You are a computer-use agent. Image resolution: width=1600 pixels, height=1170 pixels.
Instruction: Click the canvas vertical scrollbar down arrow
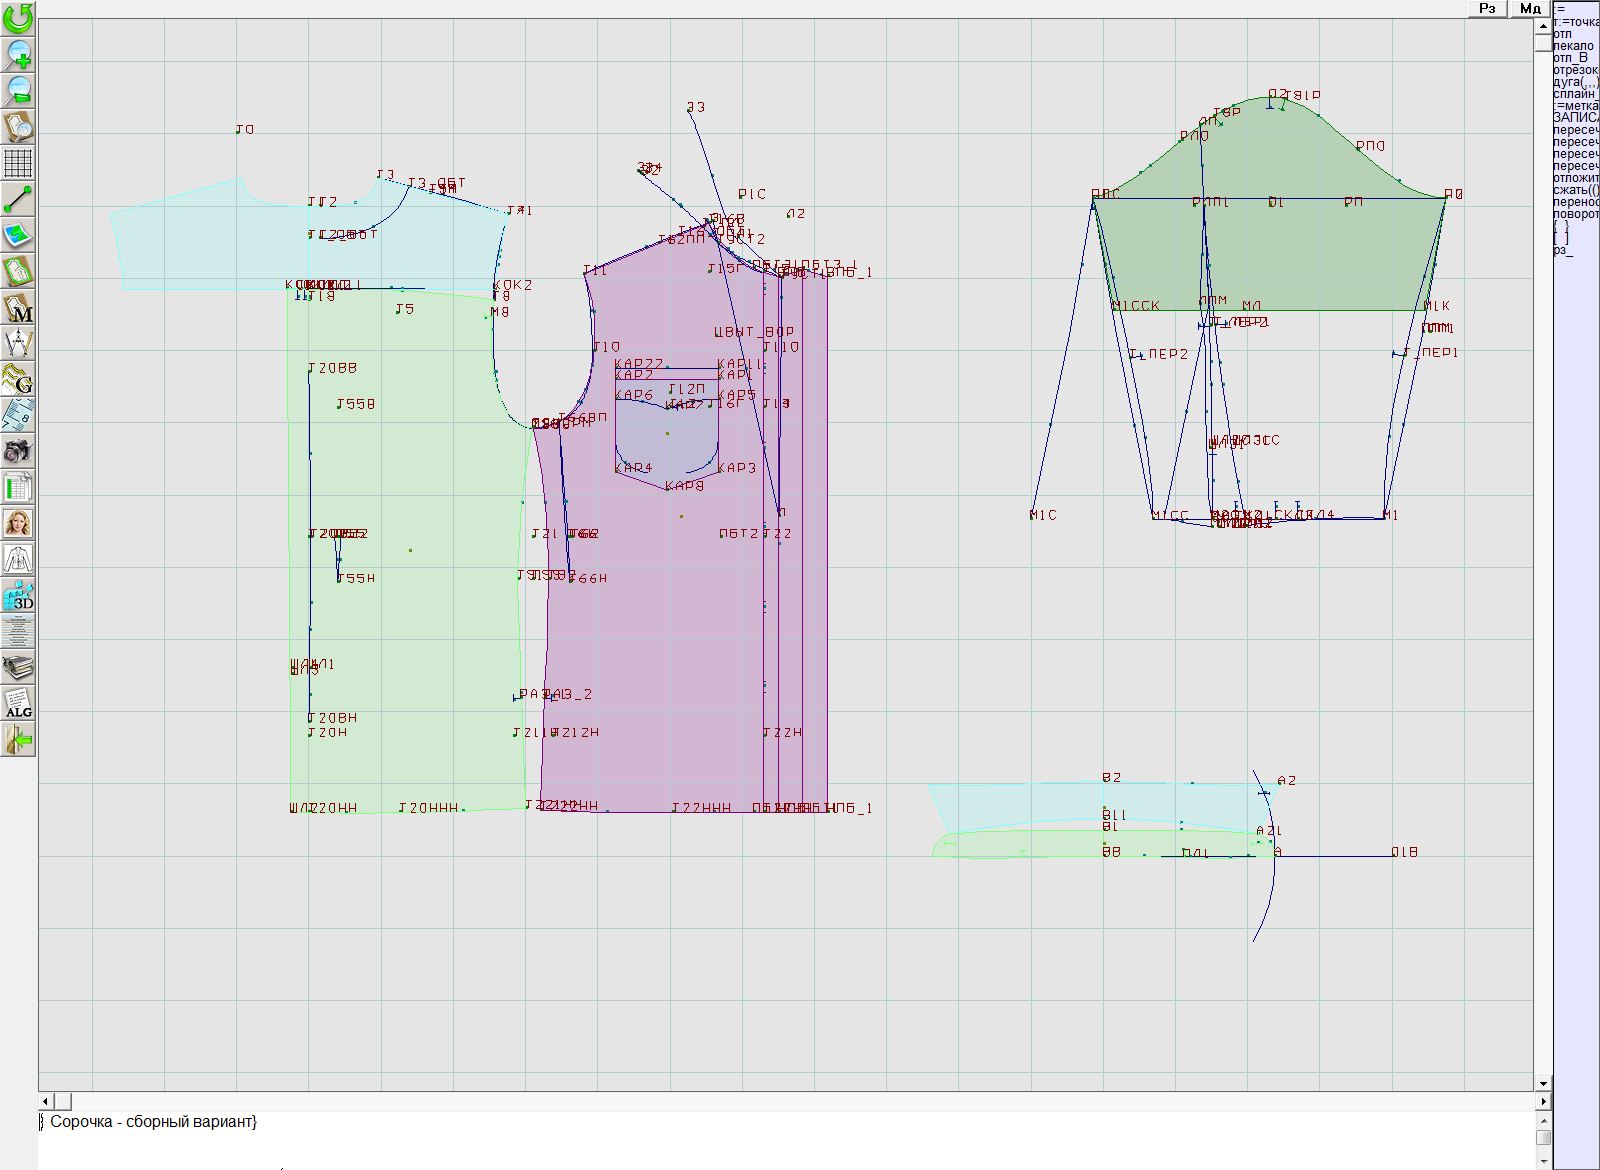pyautogui.click(x=1543, y=1083)
